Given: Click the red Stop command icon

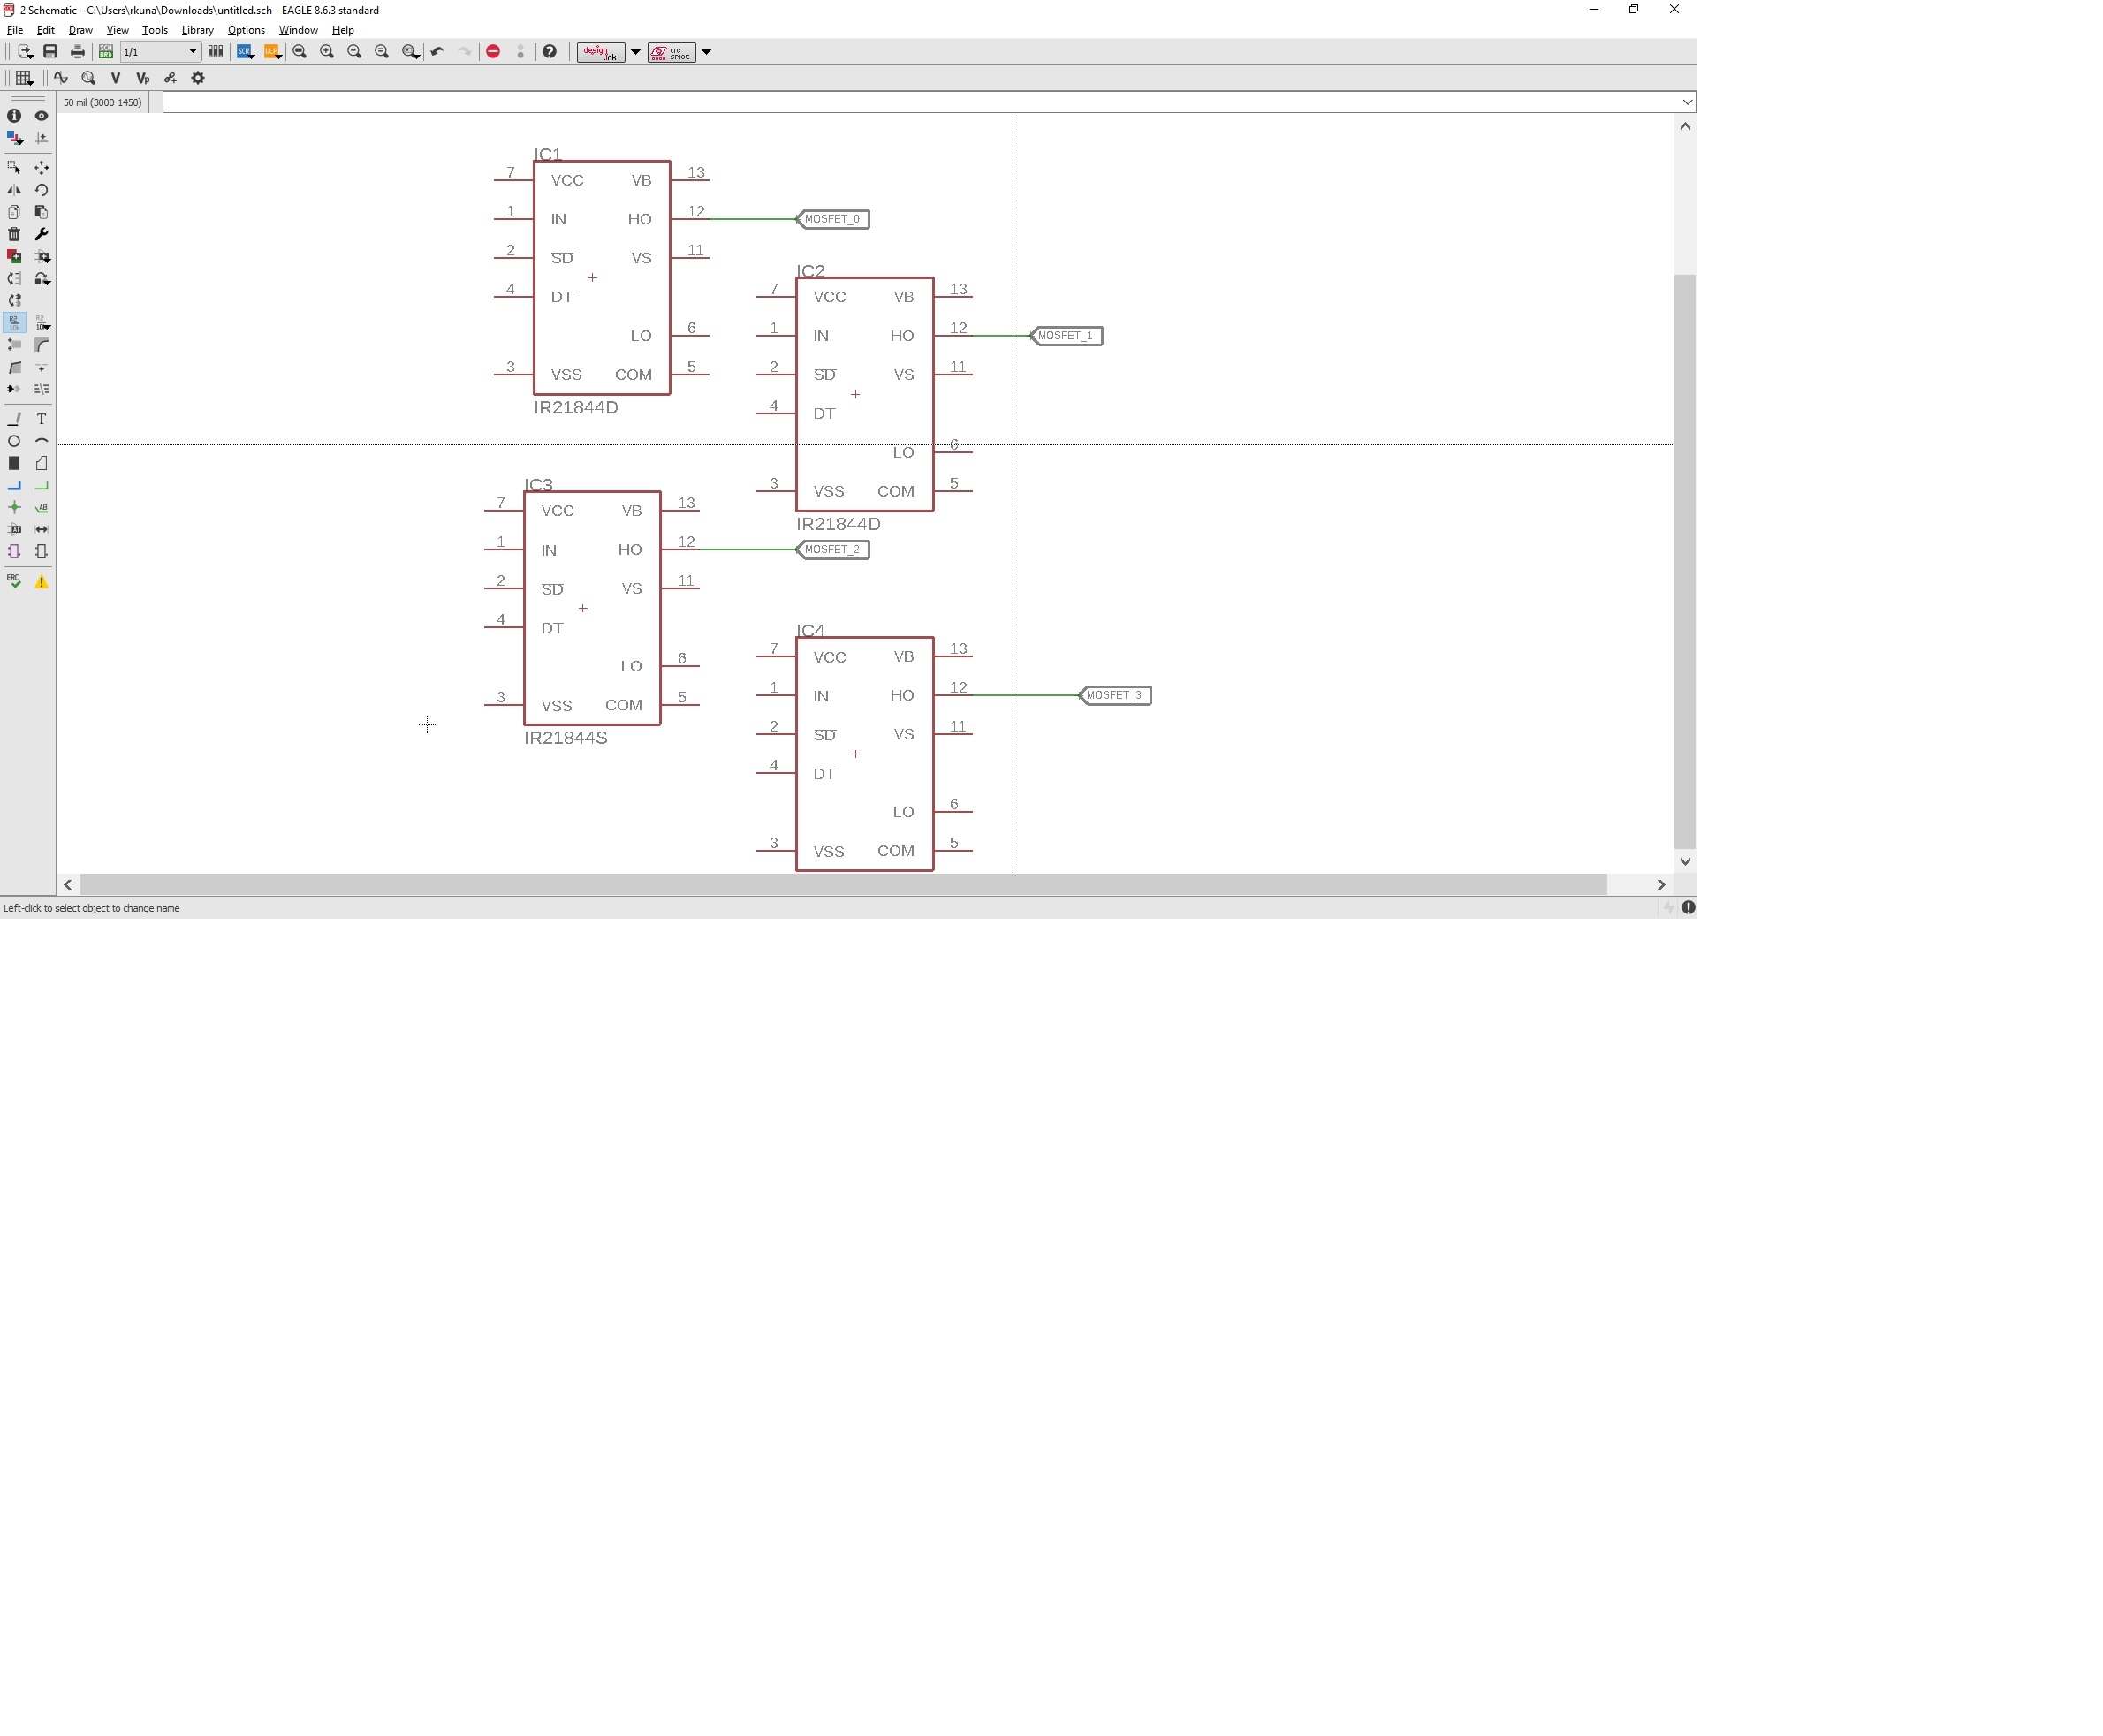Looking at the screenshot, I should click(x=493, y=52).
